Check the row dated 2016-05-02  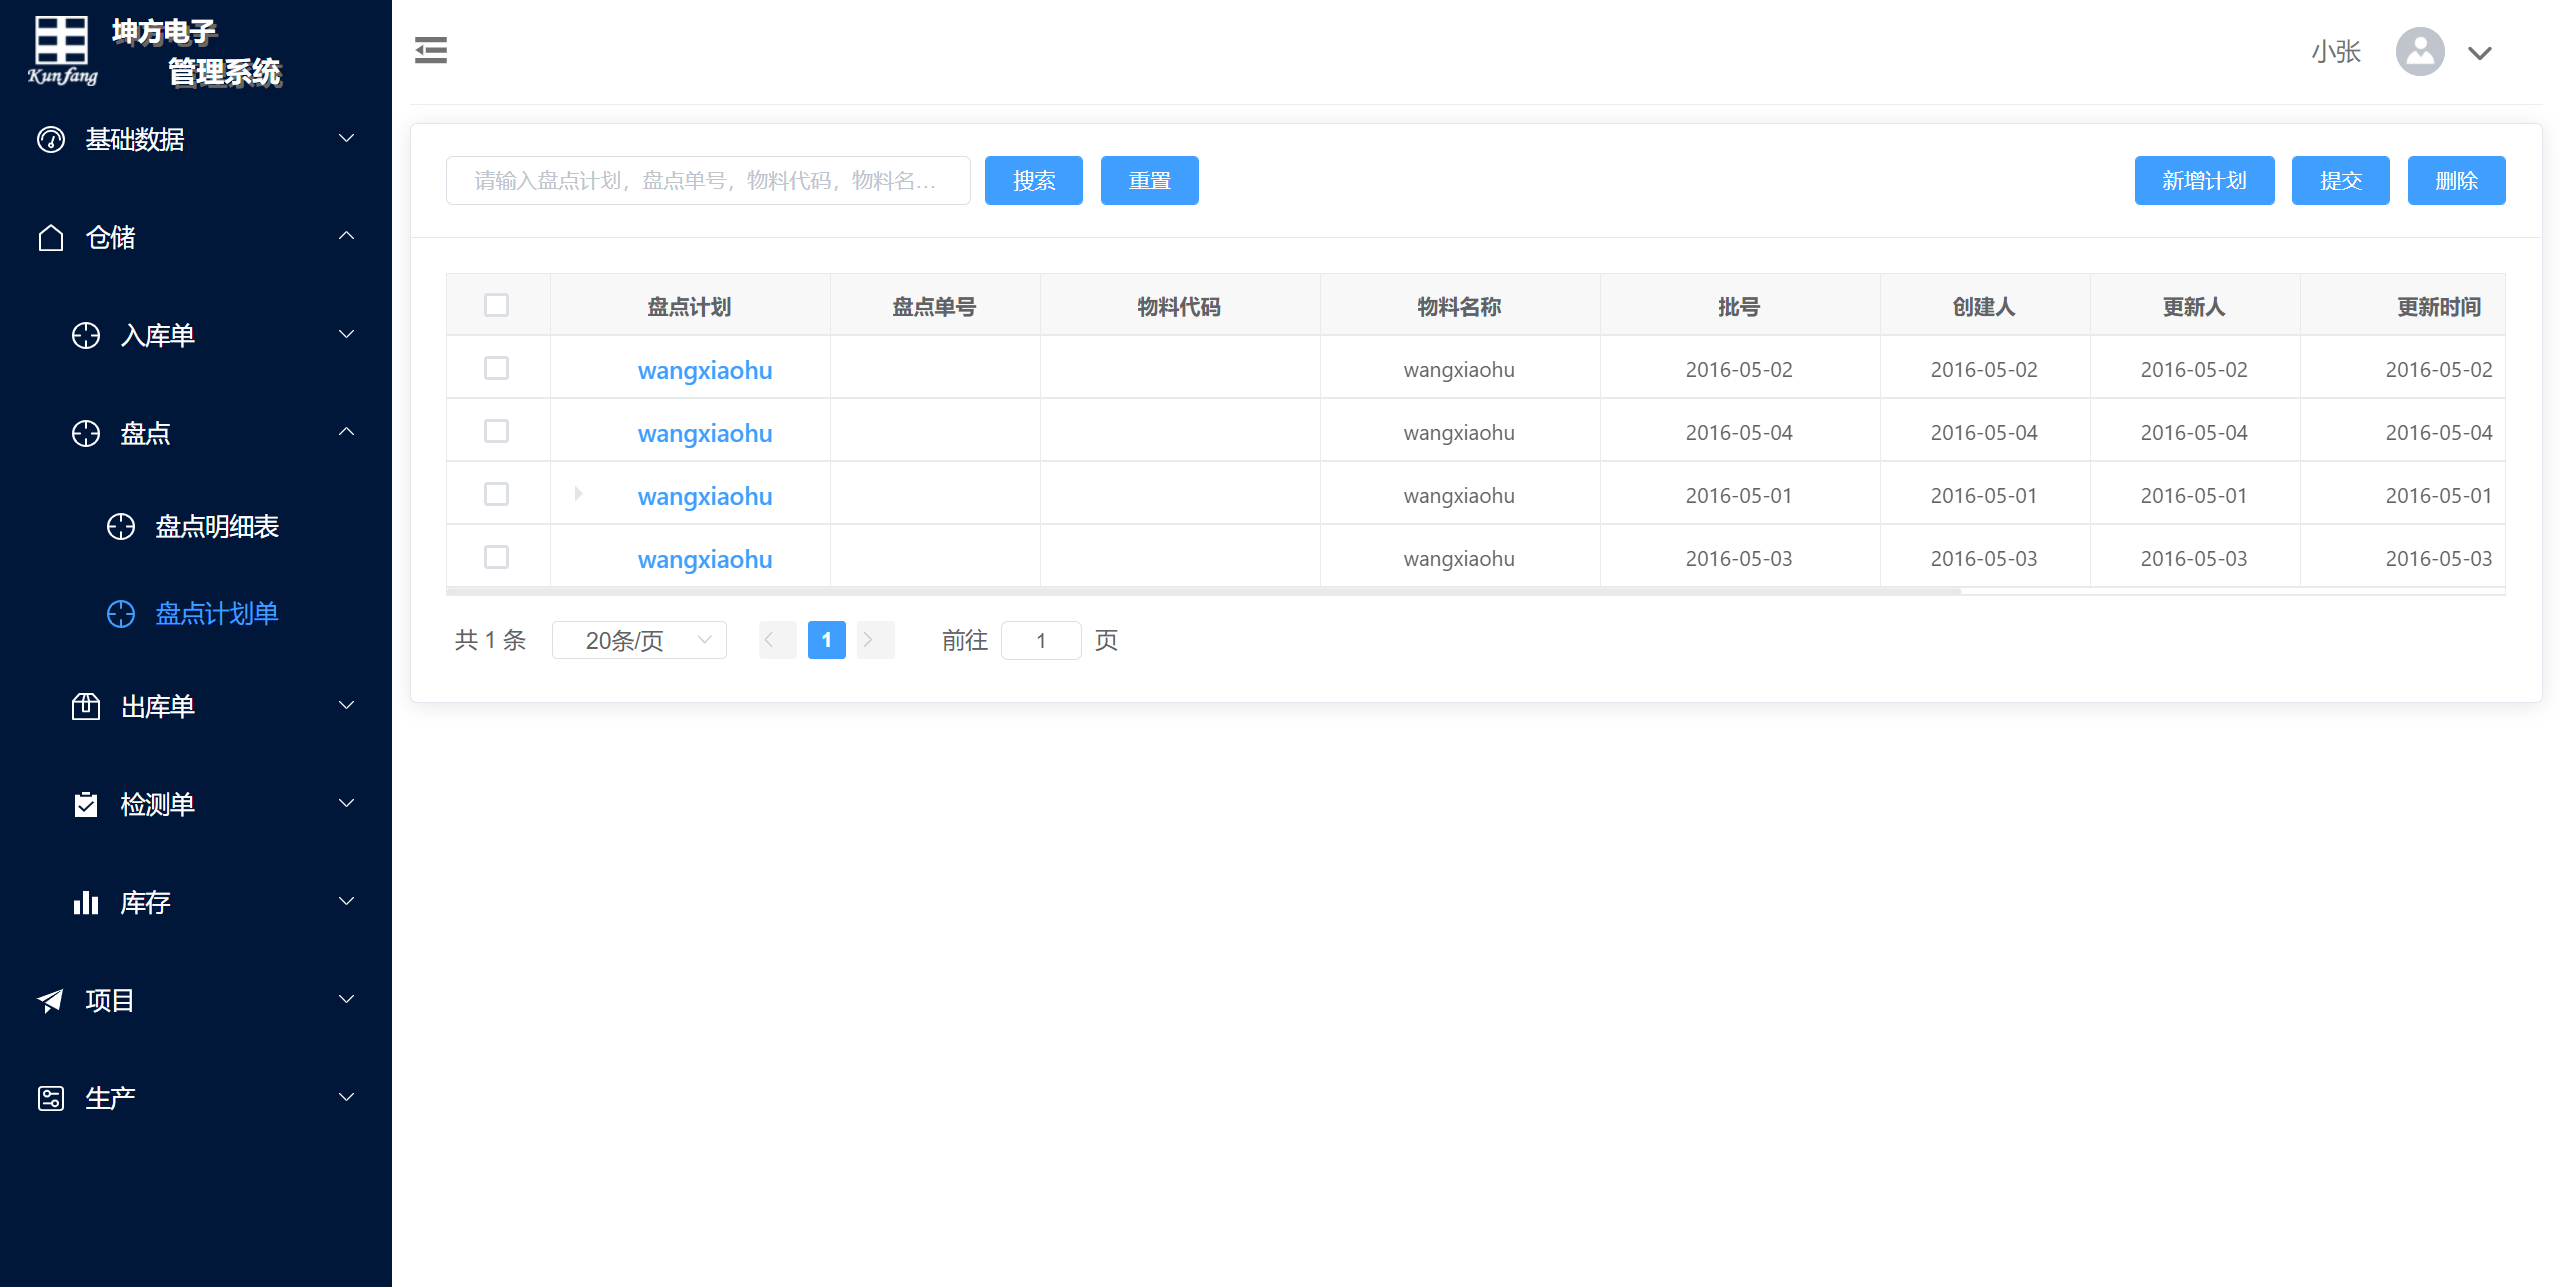click(x=496, y=368)
